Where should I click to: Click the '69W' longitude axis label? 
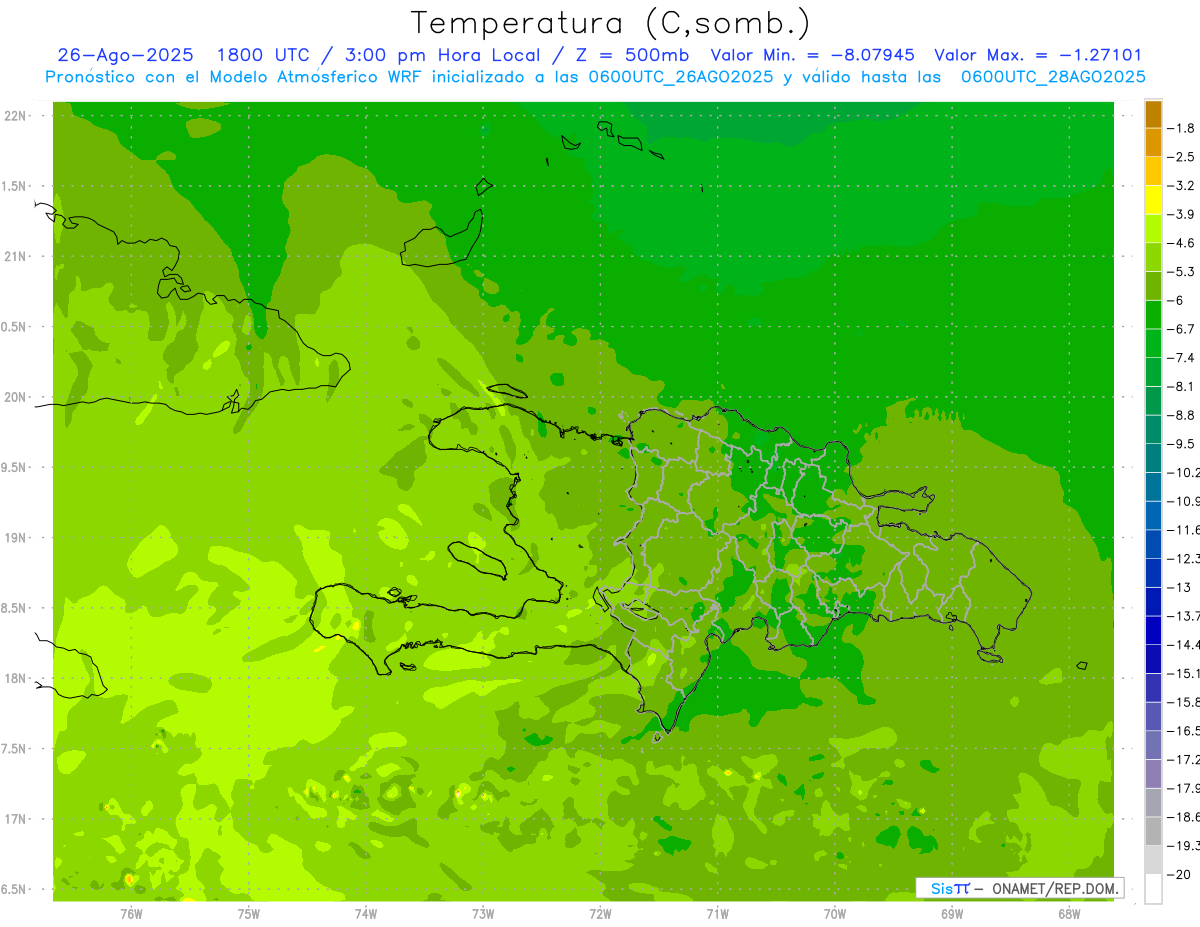(x=952, y=914)
